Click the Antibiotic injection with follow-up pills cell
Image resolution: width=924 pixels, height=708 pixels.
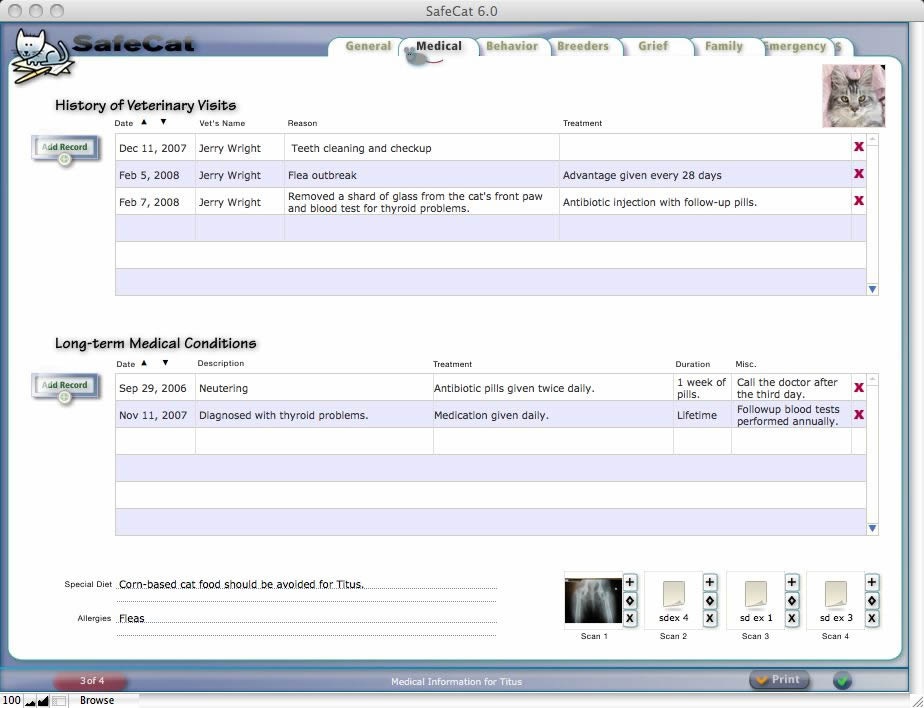[705, 202]
